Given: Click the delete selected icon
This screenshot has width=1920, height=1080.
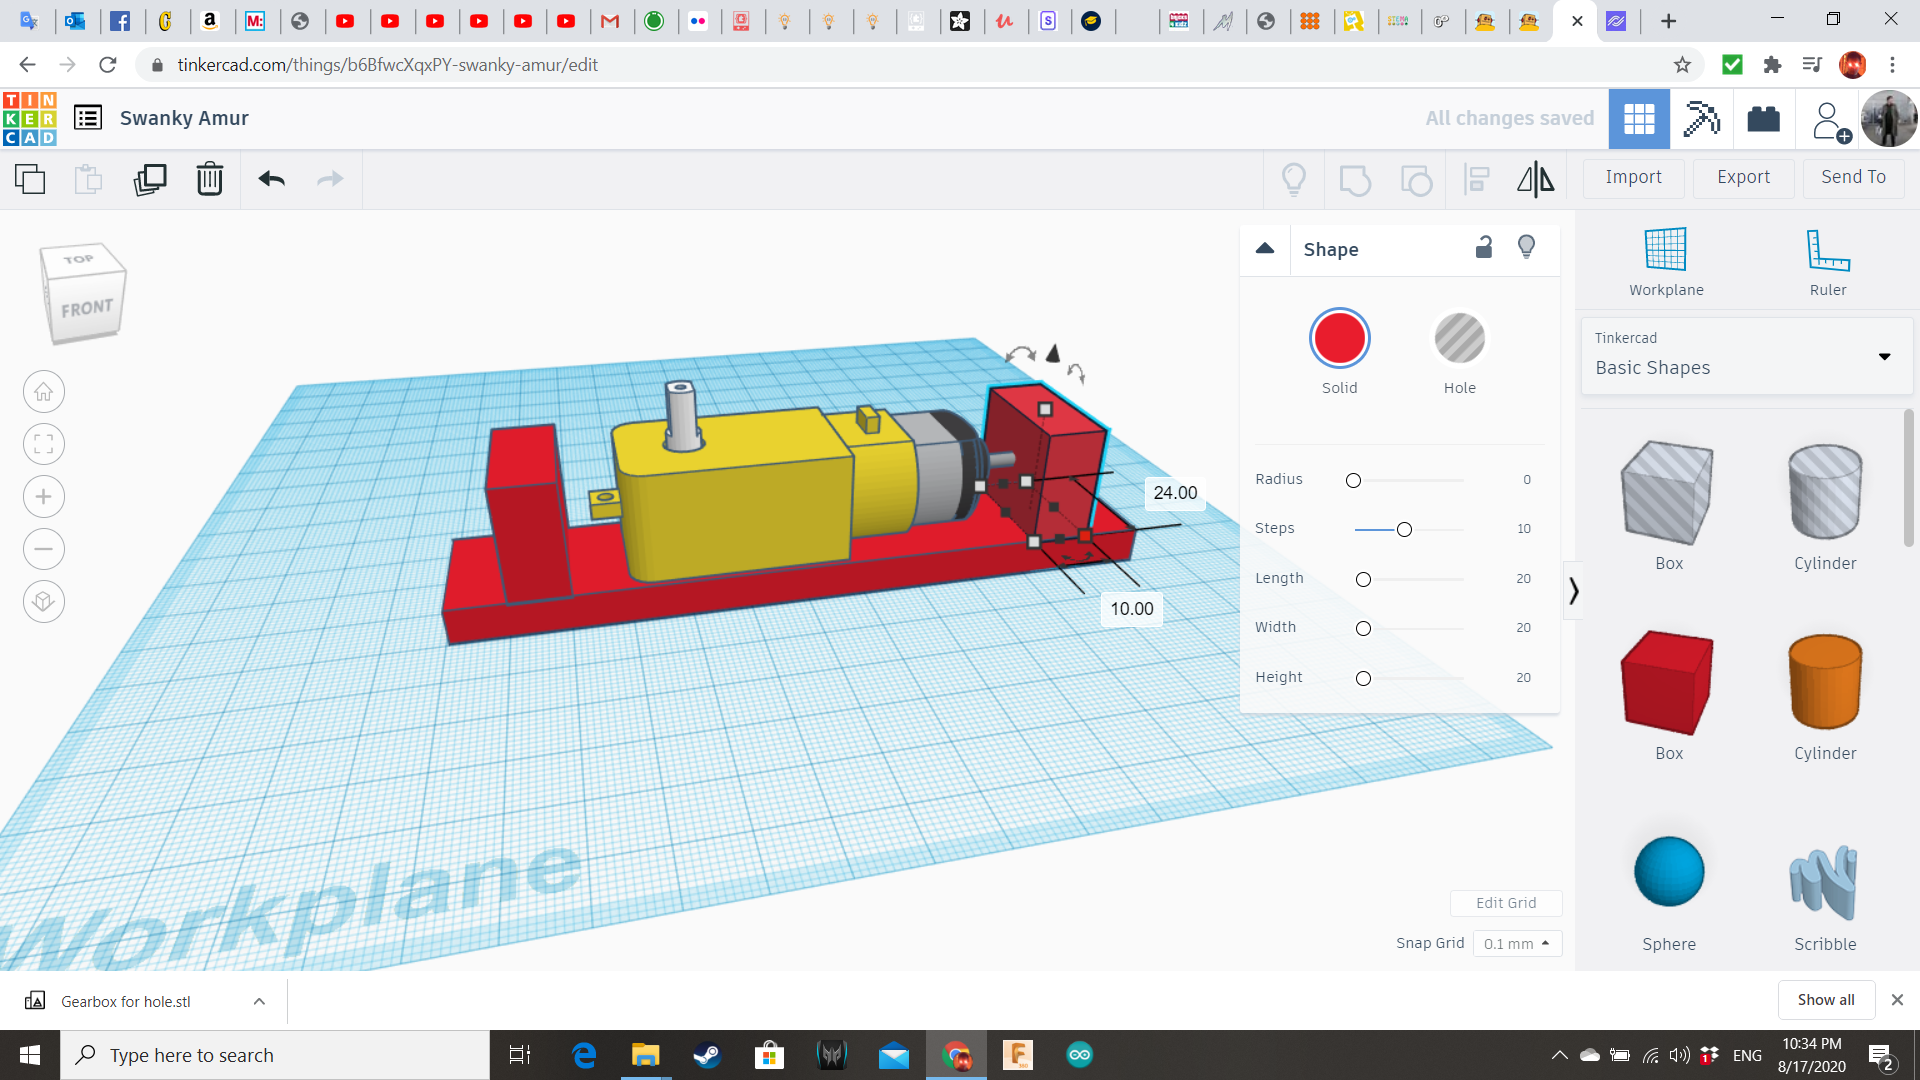Looking at the screenshot, I should point(210,178).
